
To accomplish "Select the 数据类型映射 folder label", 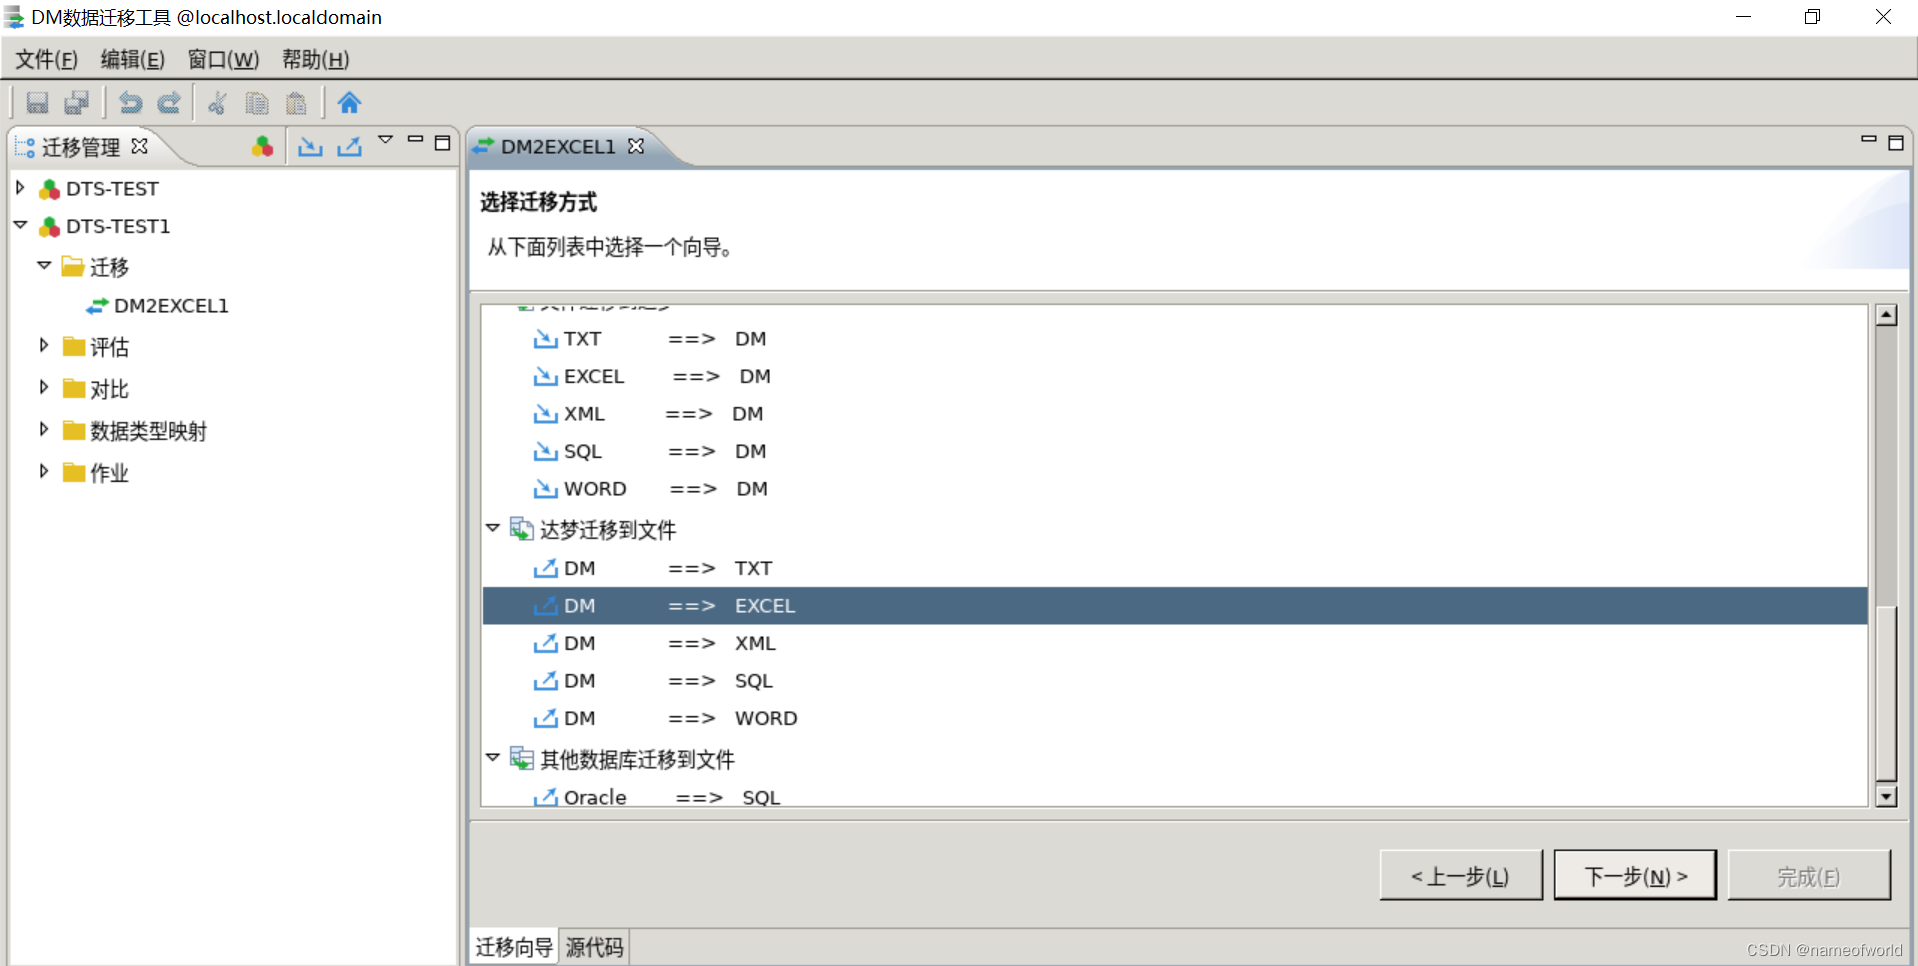I will (148, 431).
